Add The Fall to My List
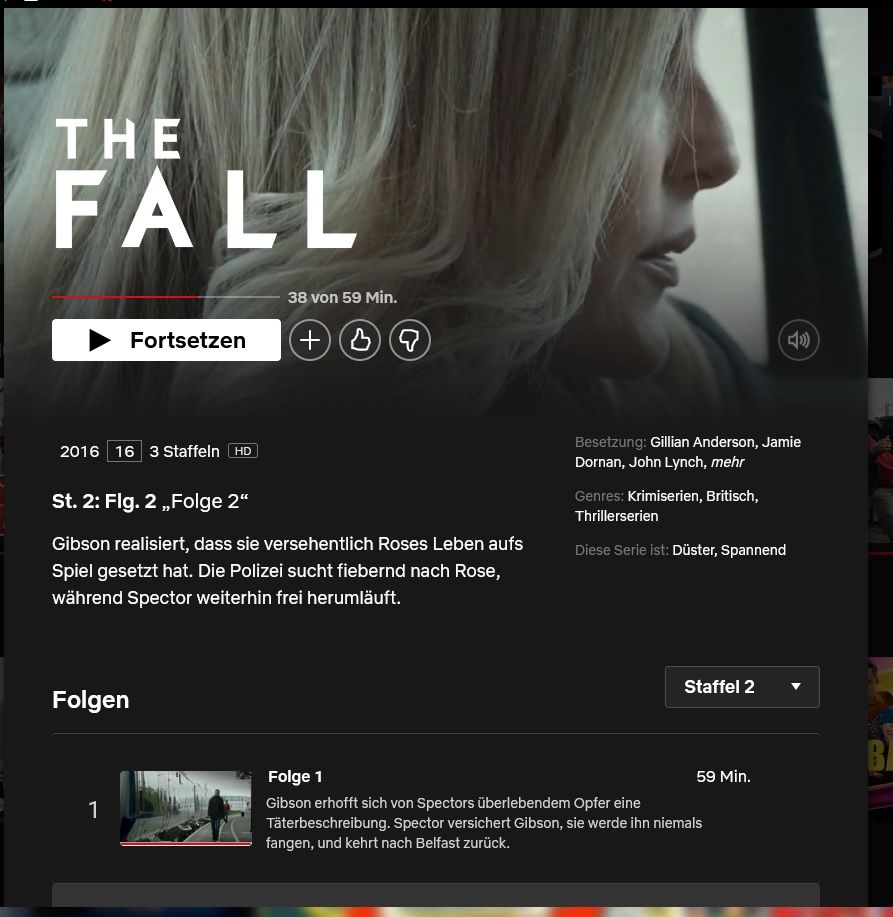893x917 pixels. [310, 340]
